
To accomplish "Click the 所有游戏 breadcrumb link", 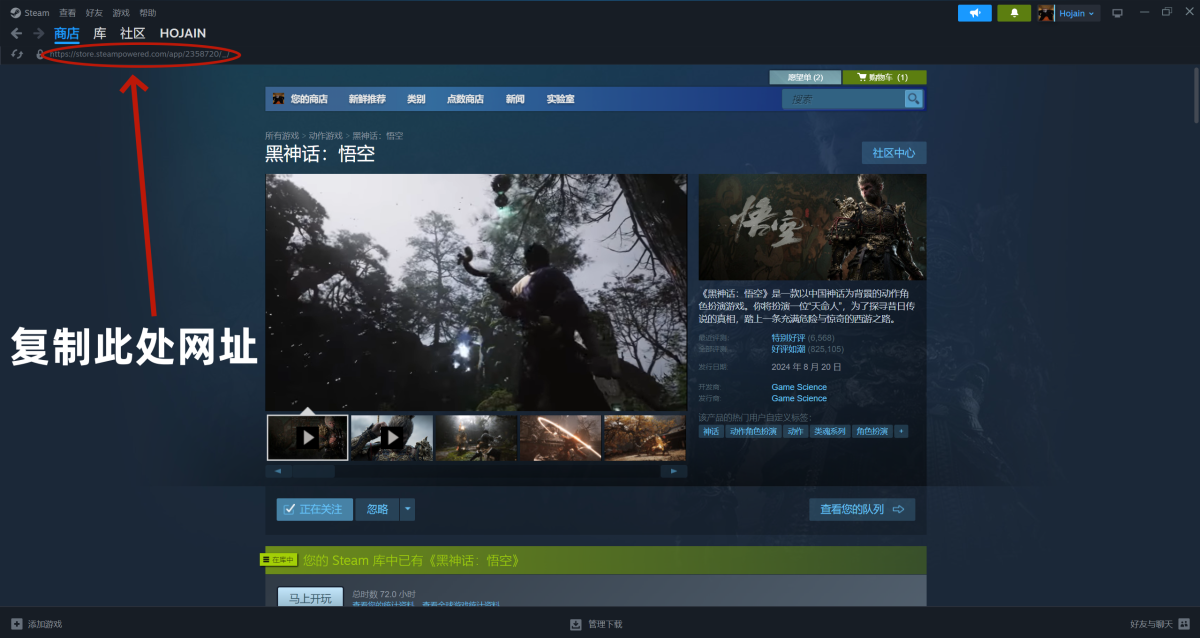I will click(282, 135).
